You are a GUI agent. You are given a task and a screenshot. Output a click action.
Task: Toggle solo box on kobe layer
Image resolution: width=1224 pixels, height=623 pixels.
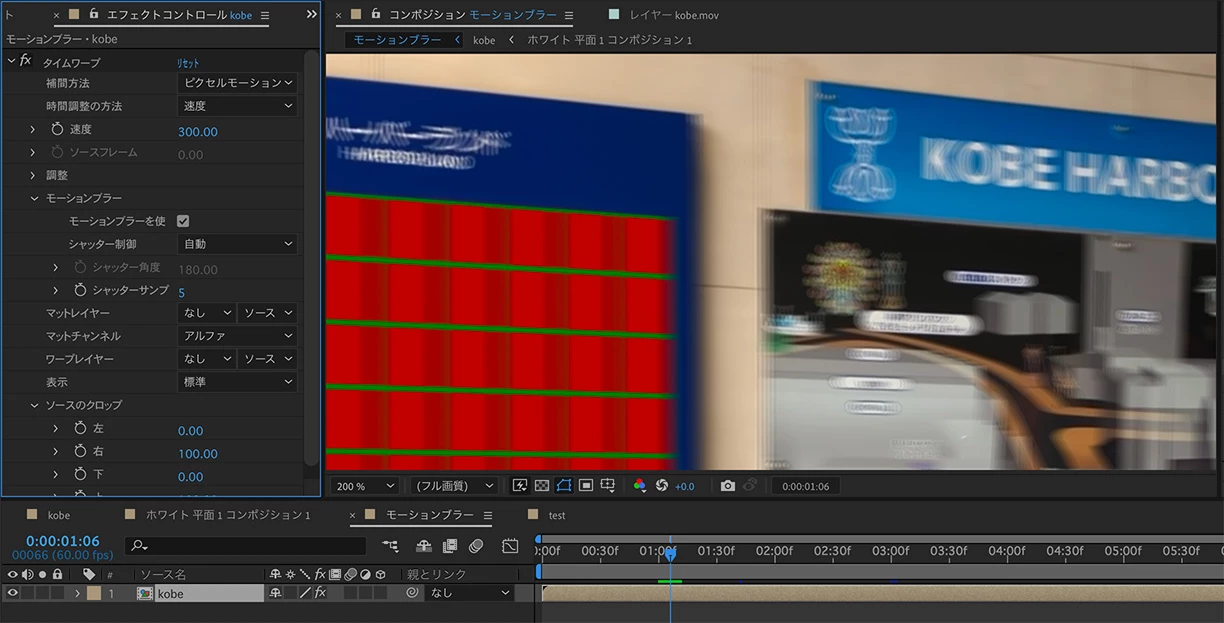click(42, 593)
